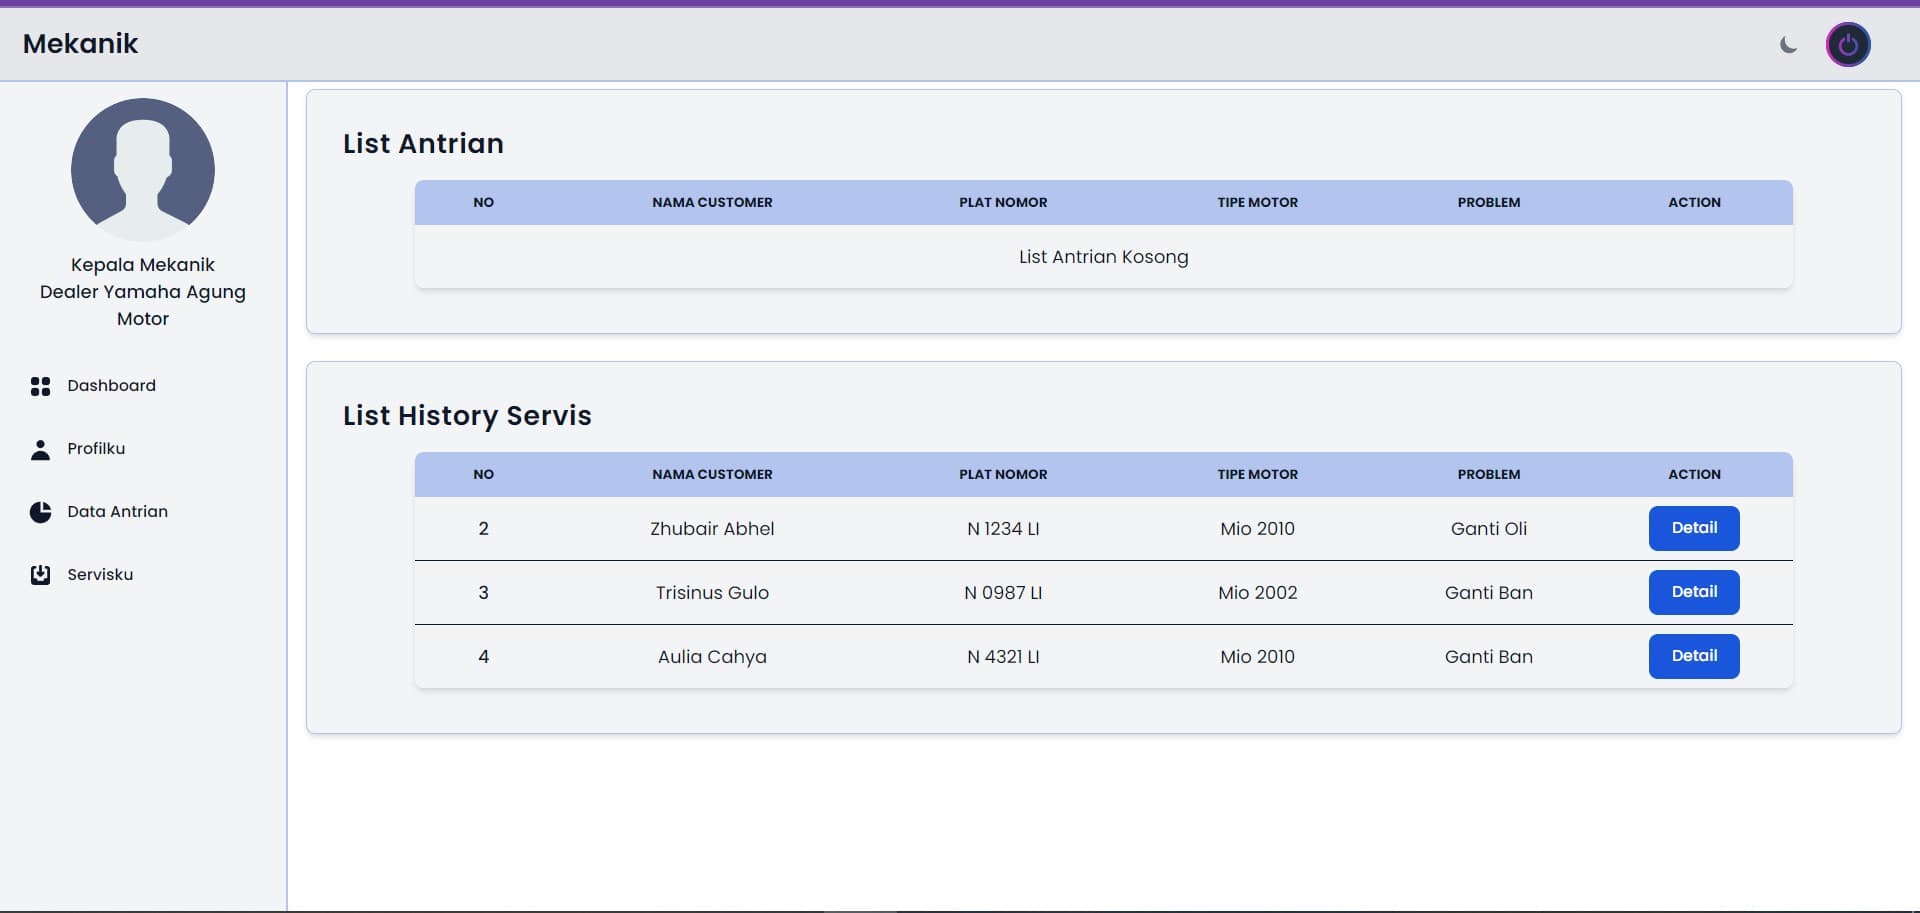The width and height of the screenshot is (1920, 913).
Task: Click the List Antrian Kosong empty row
Action: (x=1104, y=257)
